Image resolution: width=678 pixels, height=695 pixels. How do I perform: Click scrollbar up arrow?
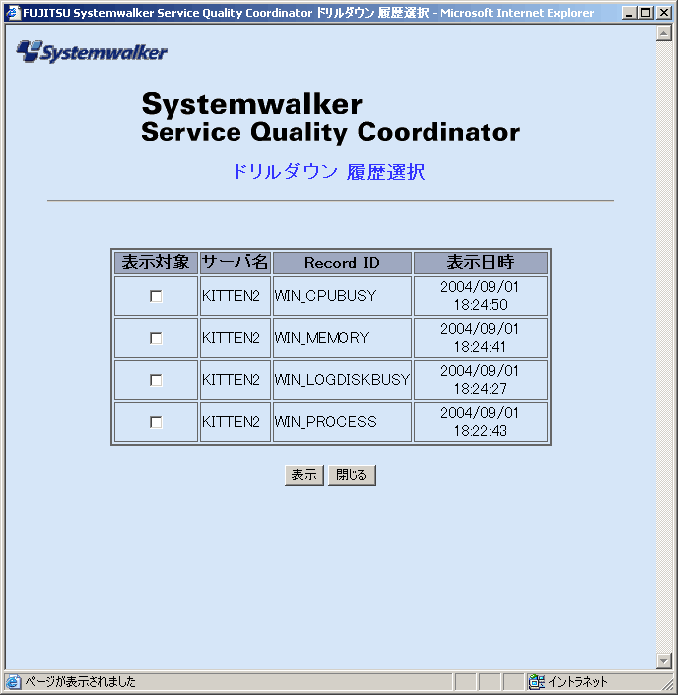coord(663,33)
